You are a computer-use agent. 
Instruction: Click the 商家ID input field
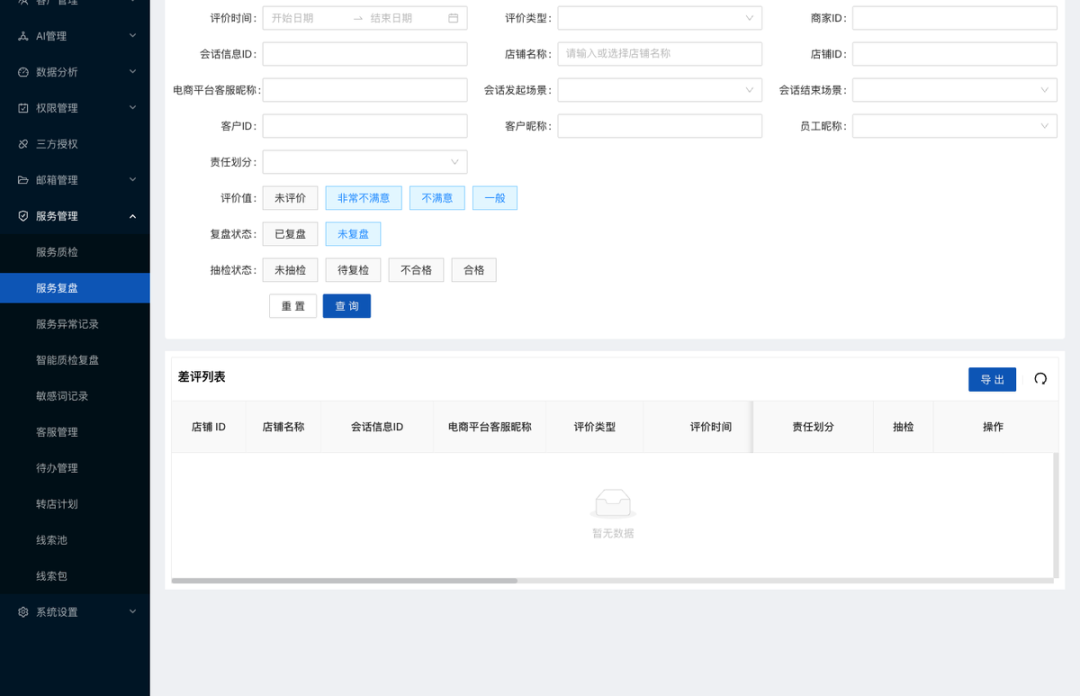click(955, 18)
